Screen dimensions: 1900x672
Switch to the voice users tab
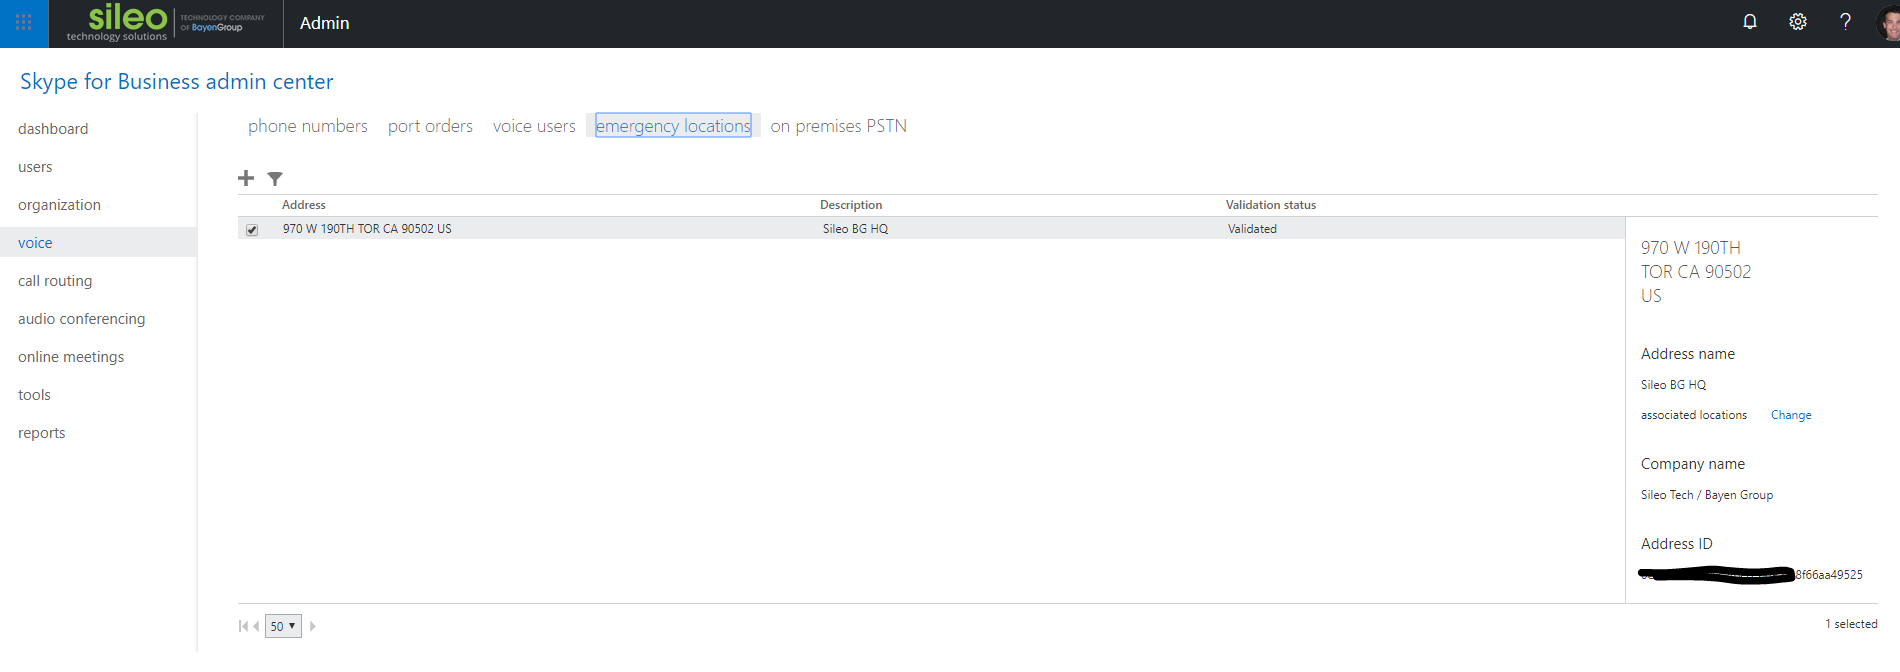(534, 126)
